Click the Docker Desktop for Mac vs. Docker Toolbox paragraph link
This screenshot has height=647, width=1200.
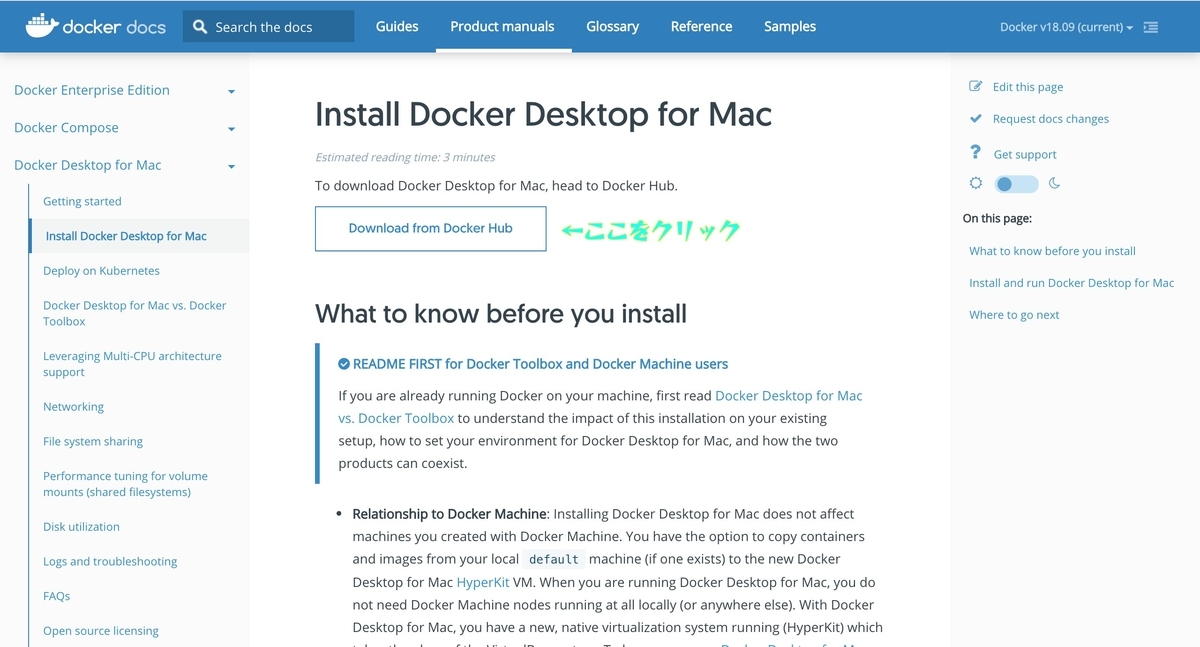600,407
